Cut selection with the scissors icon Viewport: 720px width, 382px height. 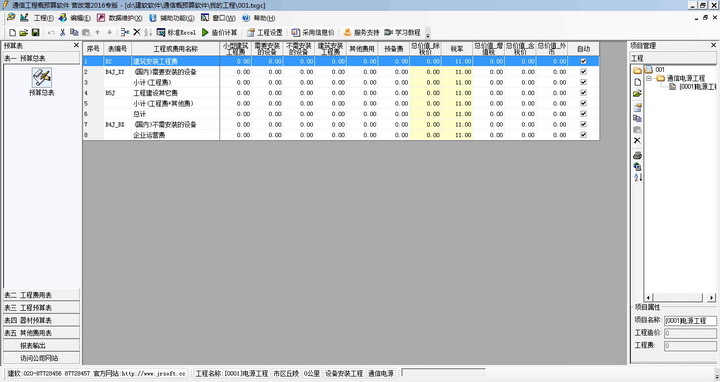click(62, 33)
